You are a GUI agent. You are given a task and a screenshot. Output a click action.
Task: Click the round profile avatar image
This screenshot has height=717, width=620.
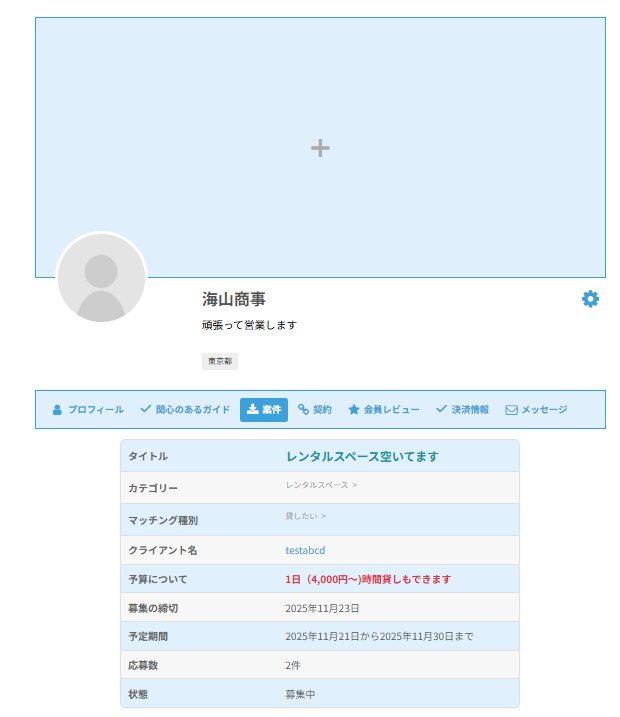(101, 279)
